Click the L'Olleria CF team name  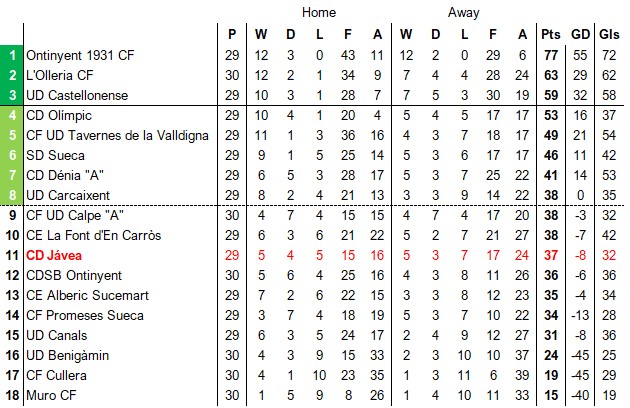(x=60, y=75)
